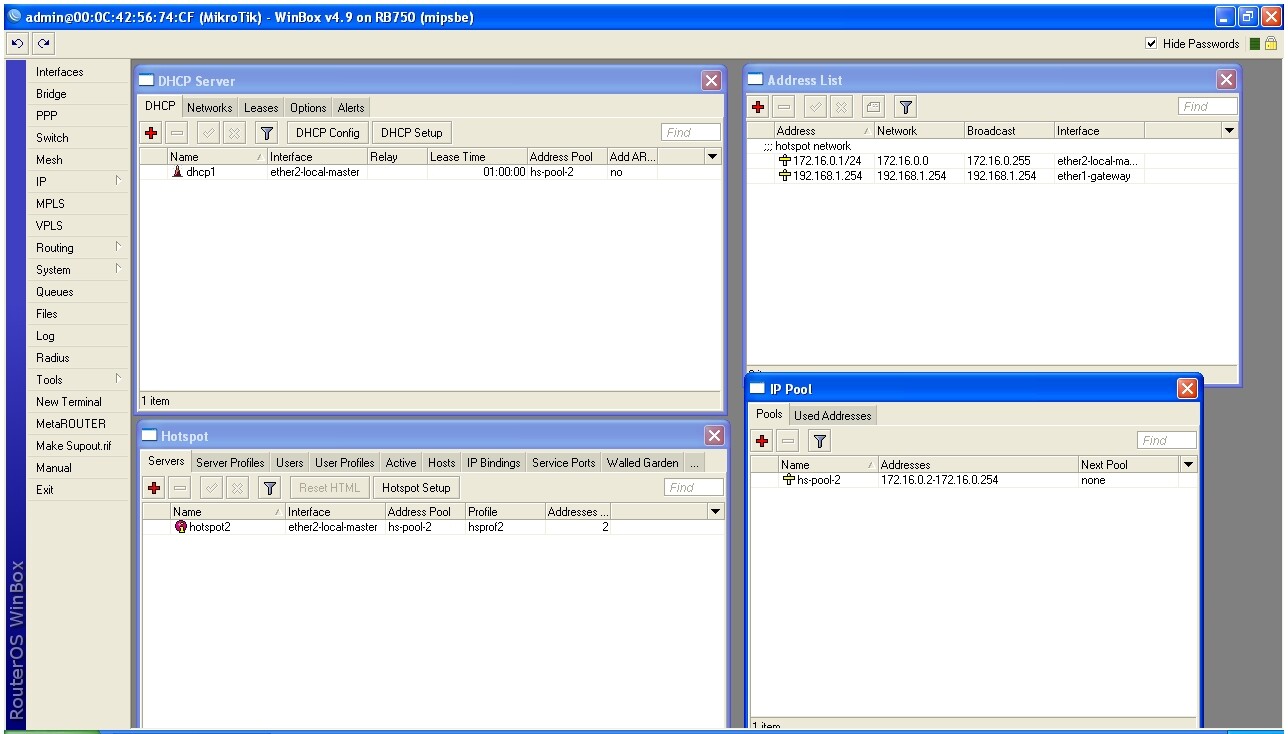Click the Remove button in Address List toolbar

(x=785, y=107)
